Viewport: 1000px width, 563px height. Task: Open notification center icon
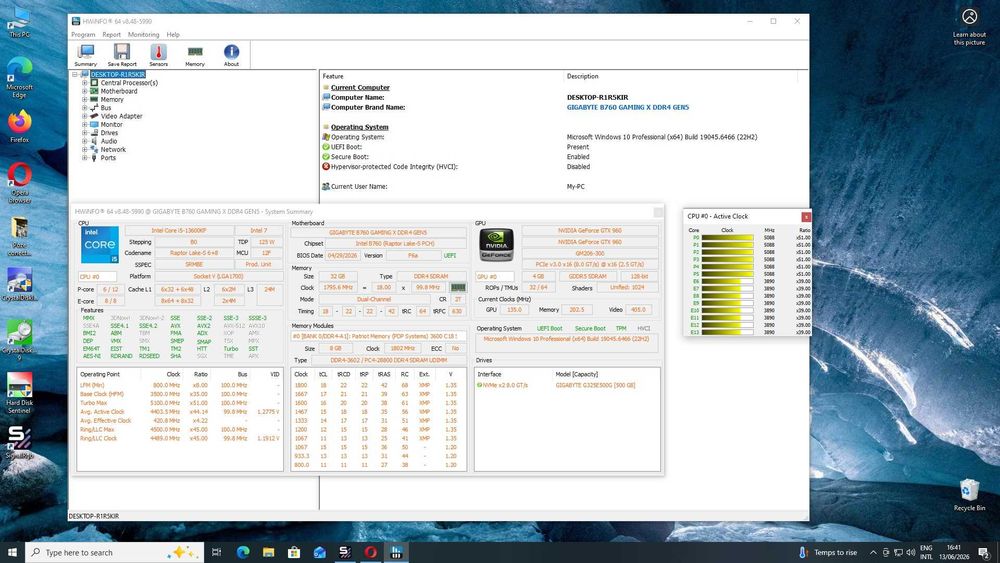(984, 552)
